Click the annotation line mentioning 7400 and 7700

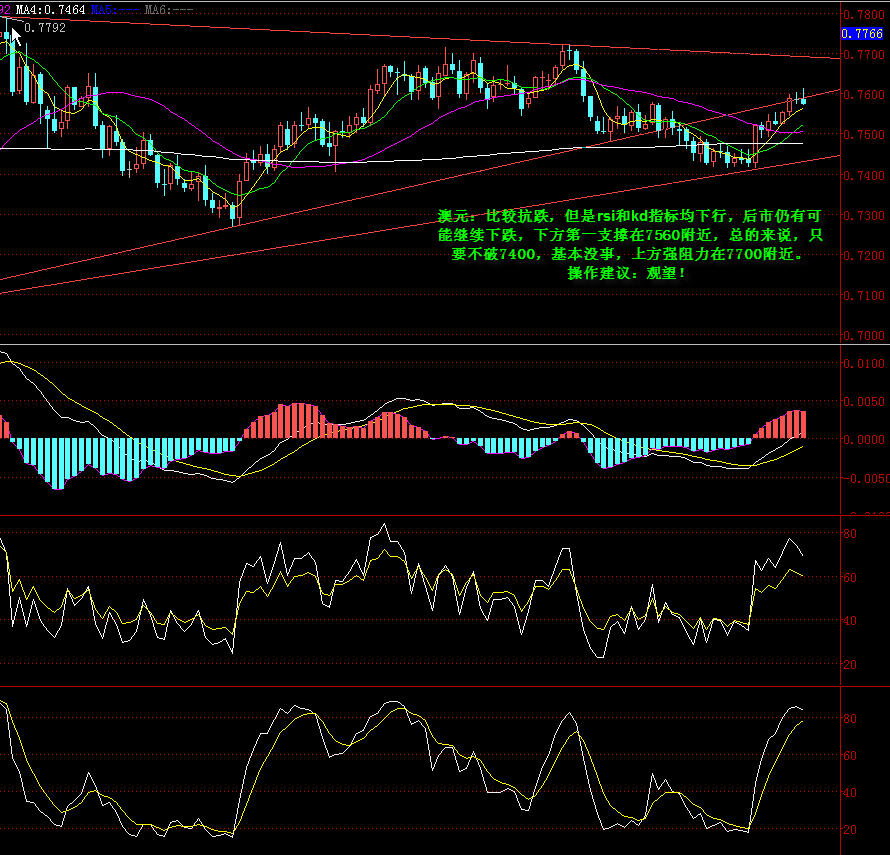click(x=628, y=254)
